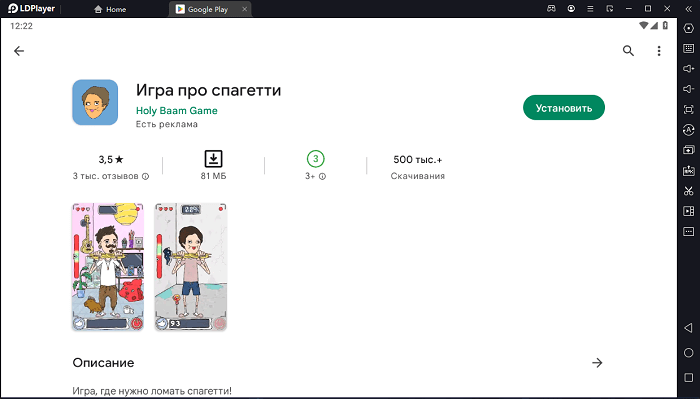This screenshot has height=399, width=700.
Task: Click the Описание heading
Action: [x=103, y=363]
